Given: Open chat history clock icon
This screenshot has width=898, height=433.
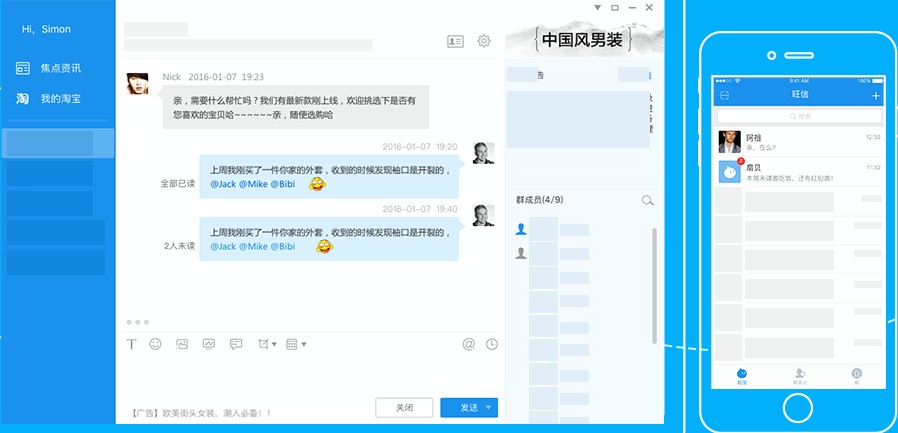Looking at the screenshot, I should (492, 344).
